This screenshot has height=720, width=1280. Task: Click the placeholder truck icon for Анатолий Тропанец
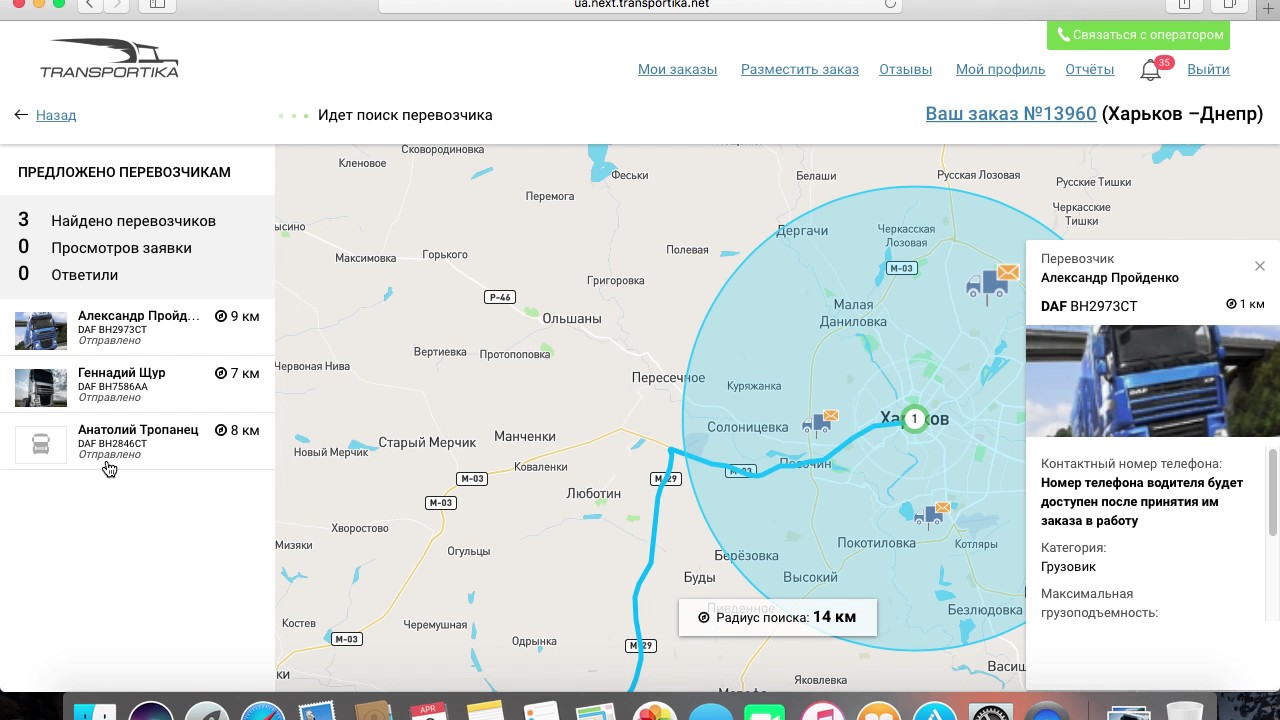click(41, 444)
